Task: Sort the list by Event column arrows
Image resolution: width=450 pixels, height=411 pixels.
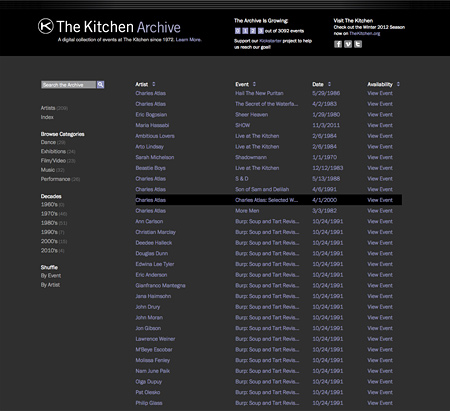Action: (254, 84)
